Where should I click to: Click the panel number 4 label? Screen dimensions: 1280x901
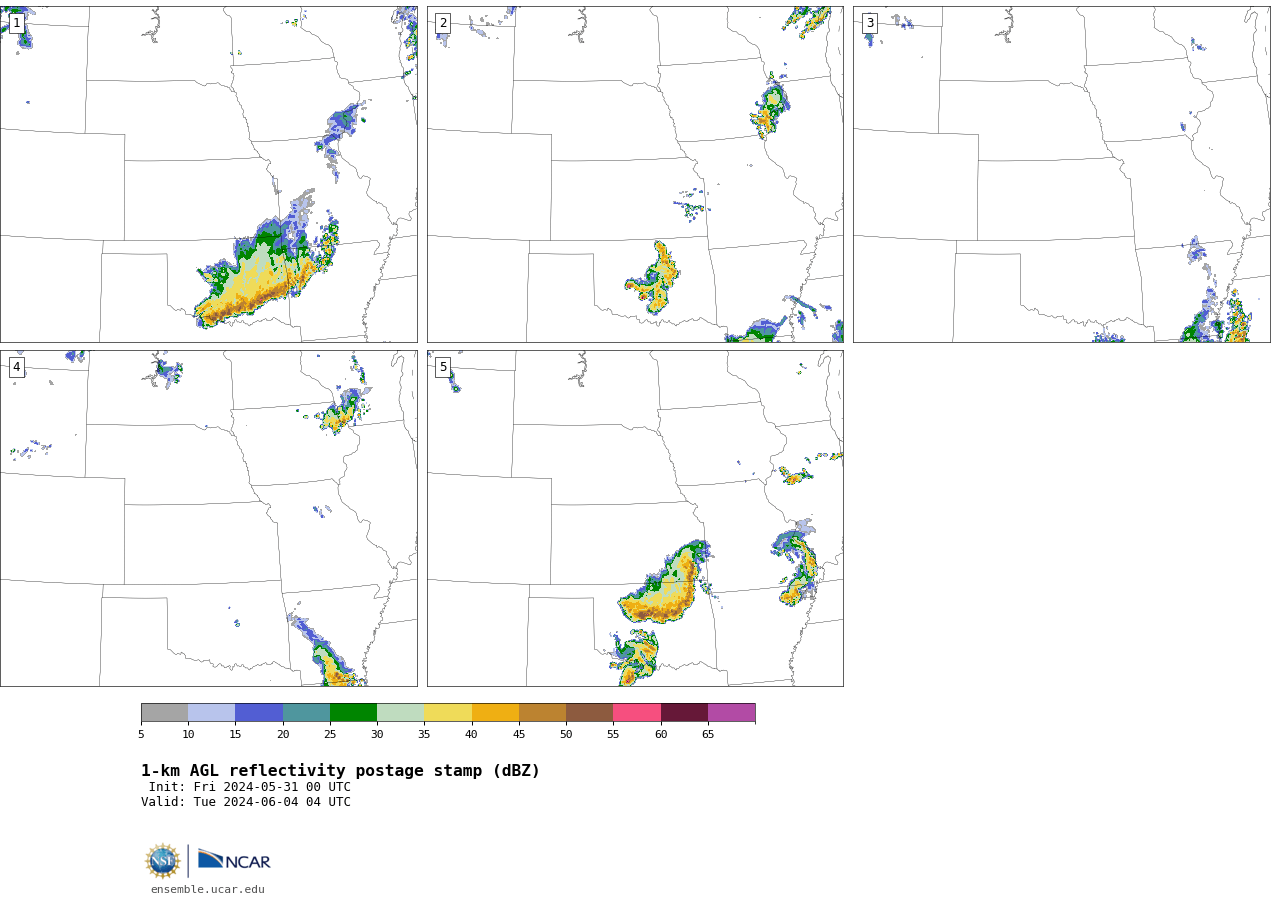pos(16,367)
